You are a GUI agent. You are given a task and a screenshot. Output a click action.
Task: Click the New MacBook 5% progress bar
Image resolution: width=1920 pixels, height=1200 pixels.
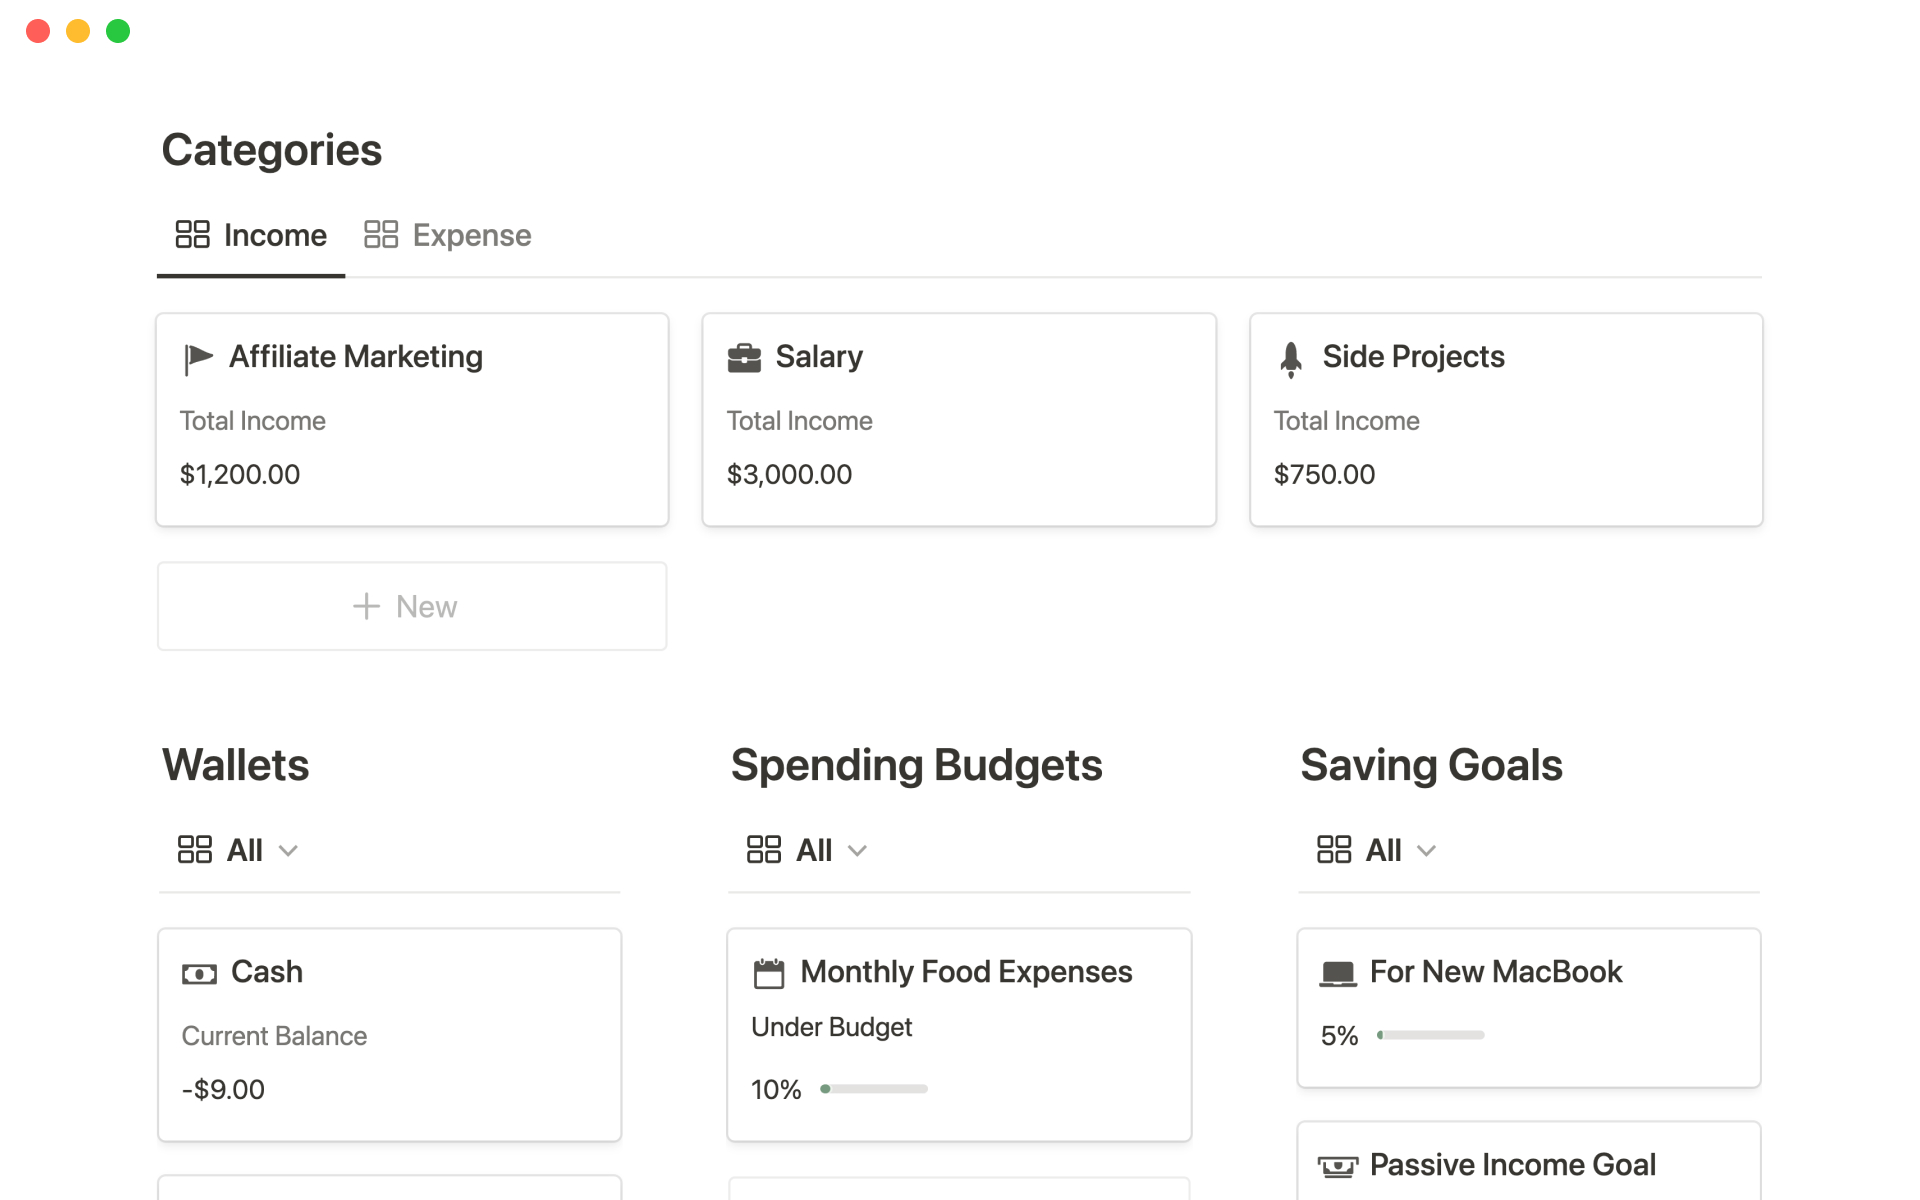pyautogui.click(x=1430, y=1035)
